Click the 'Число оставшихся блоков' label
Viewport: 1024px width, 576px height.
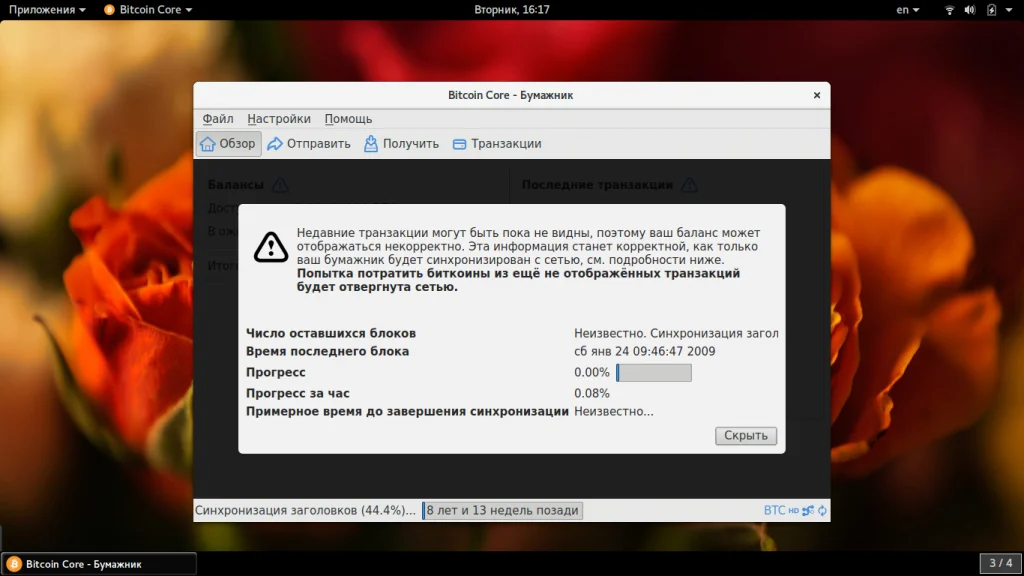click(330, 333)
